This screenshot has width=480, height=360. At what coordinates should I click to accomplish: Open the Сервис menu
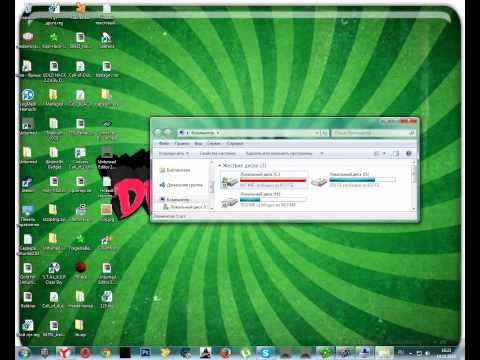click(214, 143)
